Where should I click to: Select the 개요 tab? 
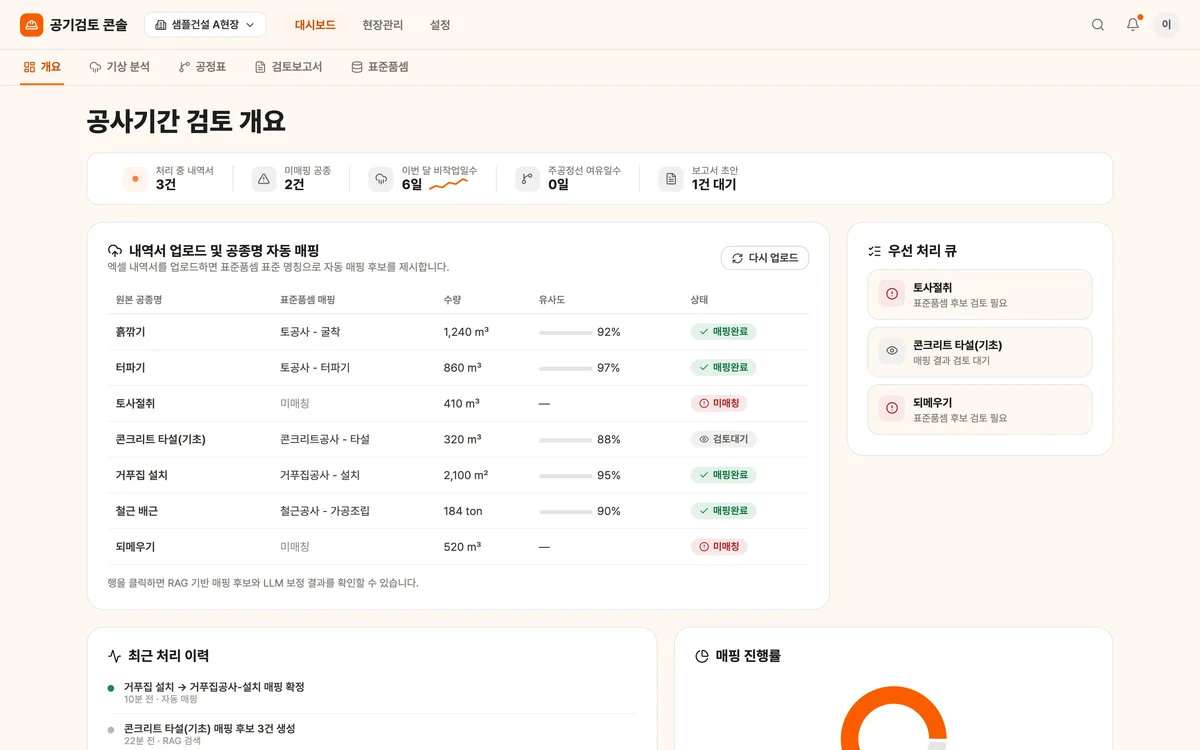pos(42,67)
